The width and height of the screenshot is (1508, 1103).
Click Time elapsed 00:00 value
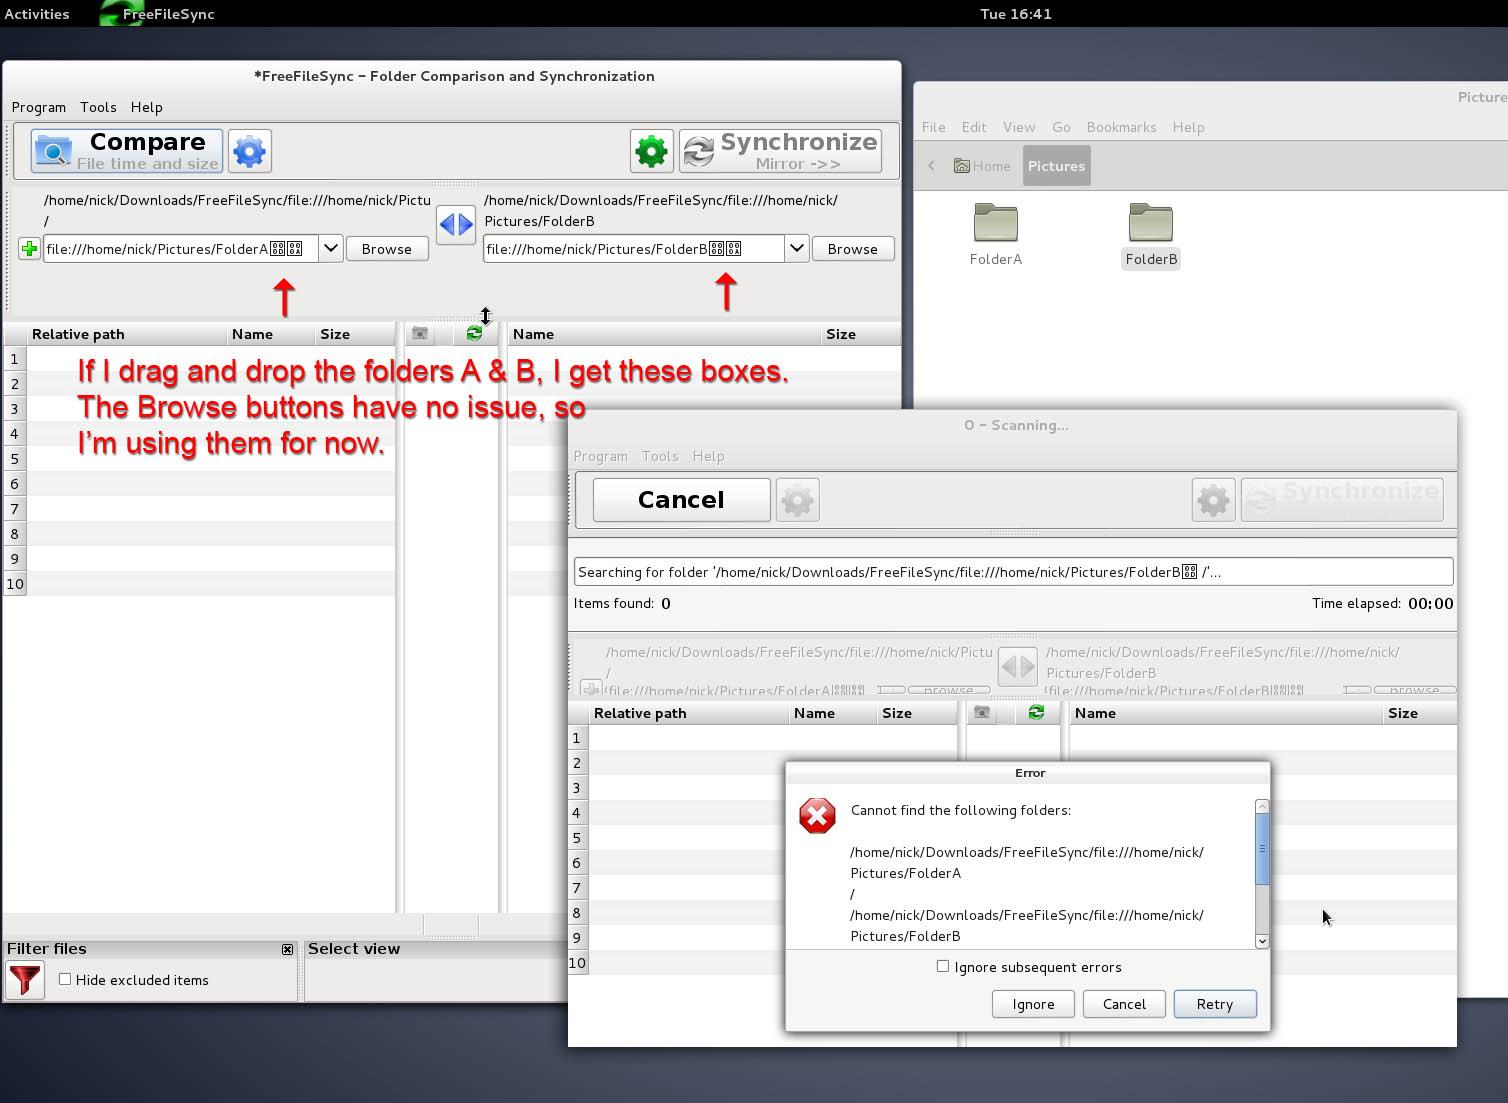tap(1430, 604)
